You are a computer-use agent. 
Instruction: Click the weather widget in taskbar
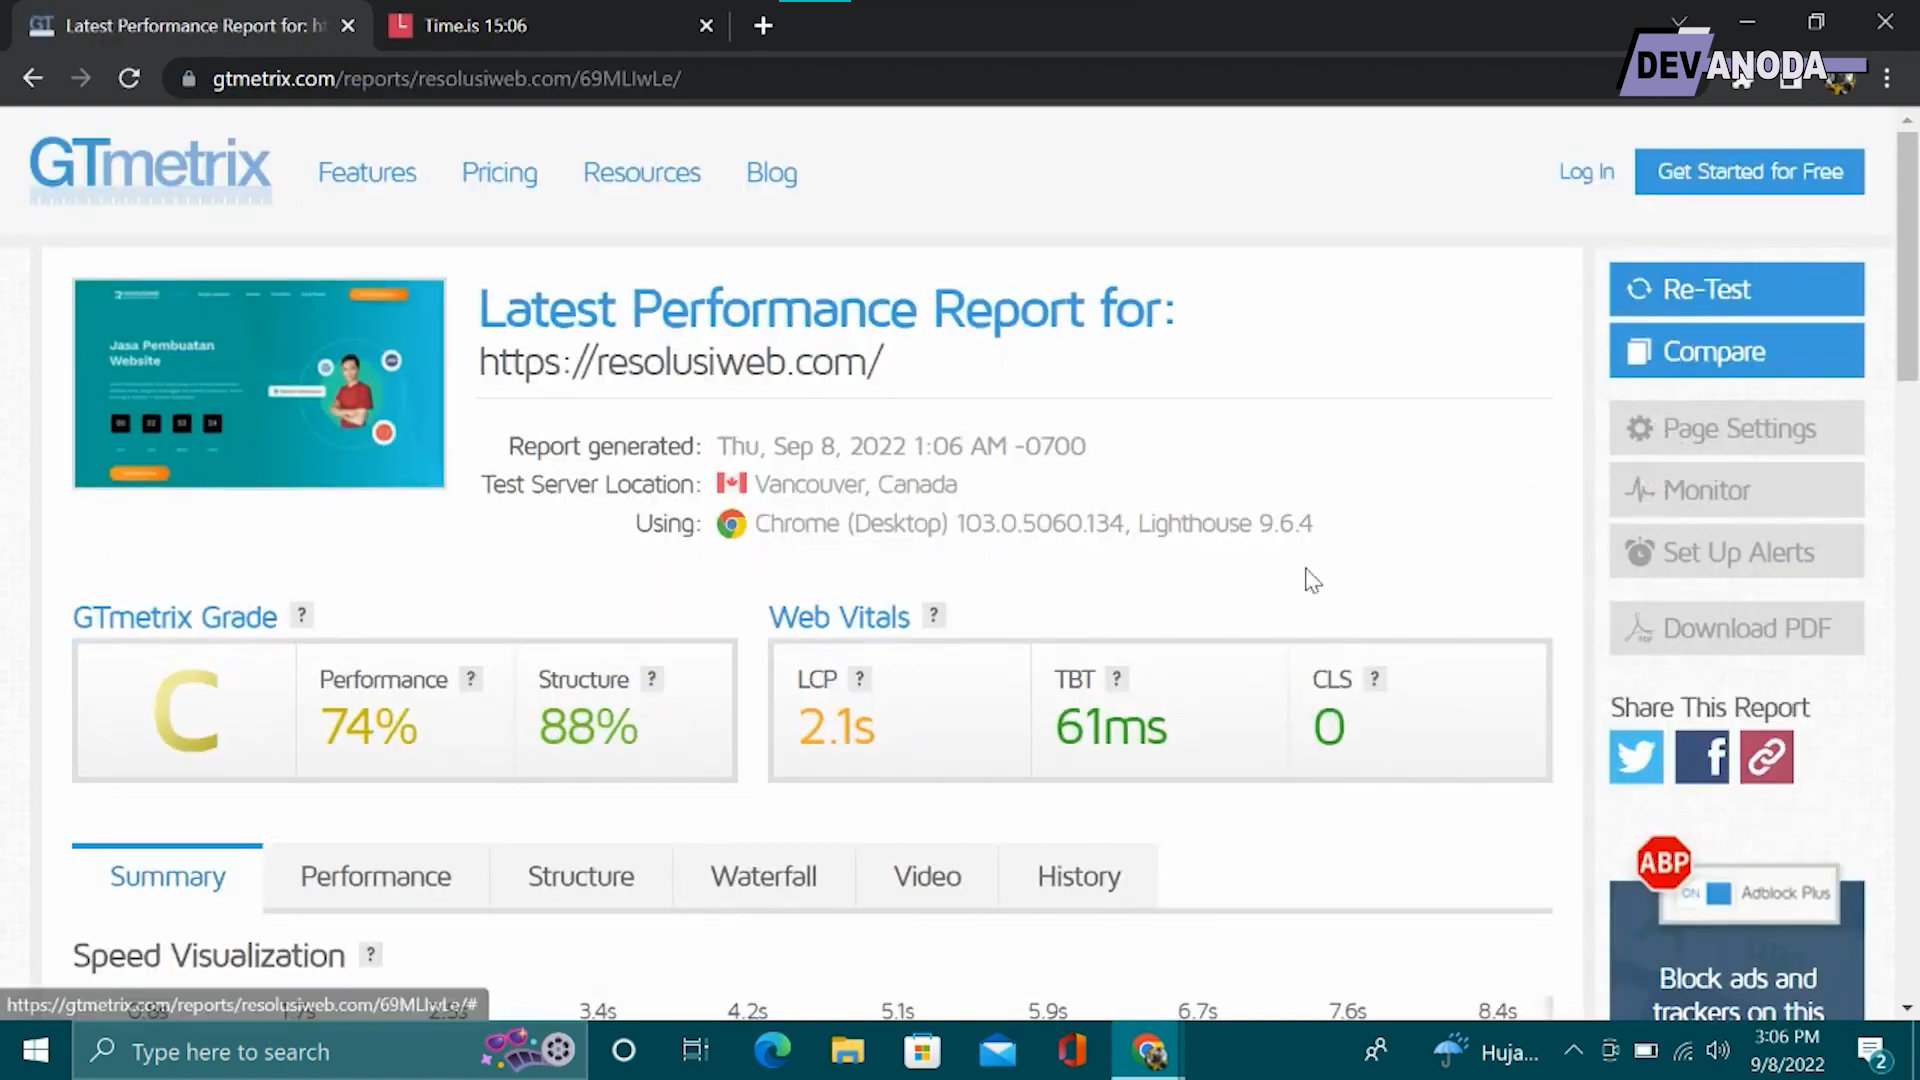(x=1486, y=1051)
